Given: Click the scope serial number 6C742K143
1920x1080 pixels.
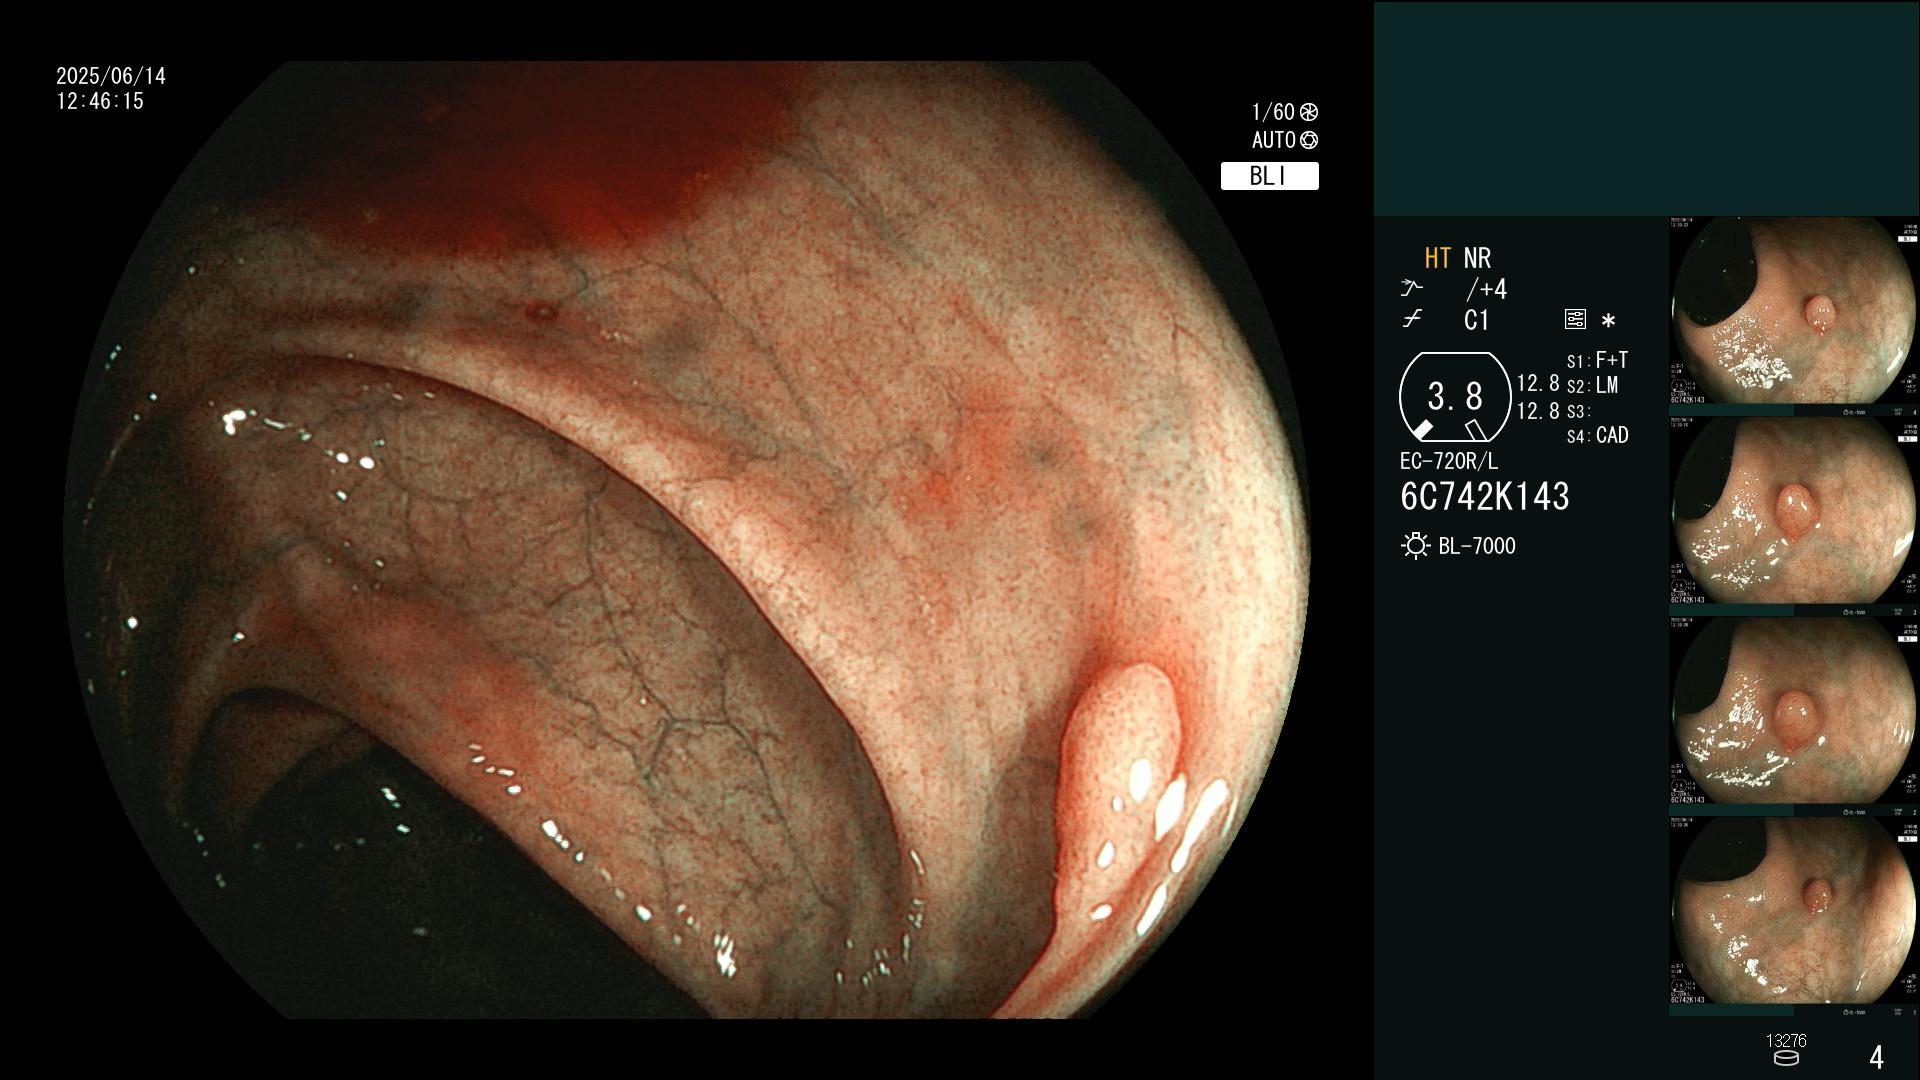Looking at the screenshot, I should click(1485, 496).
